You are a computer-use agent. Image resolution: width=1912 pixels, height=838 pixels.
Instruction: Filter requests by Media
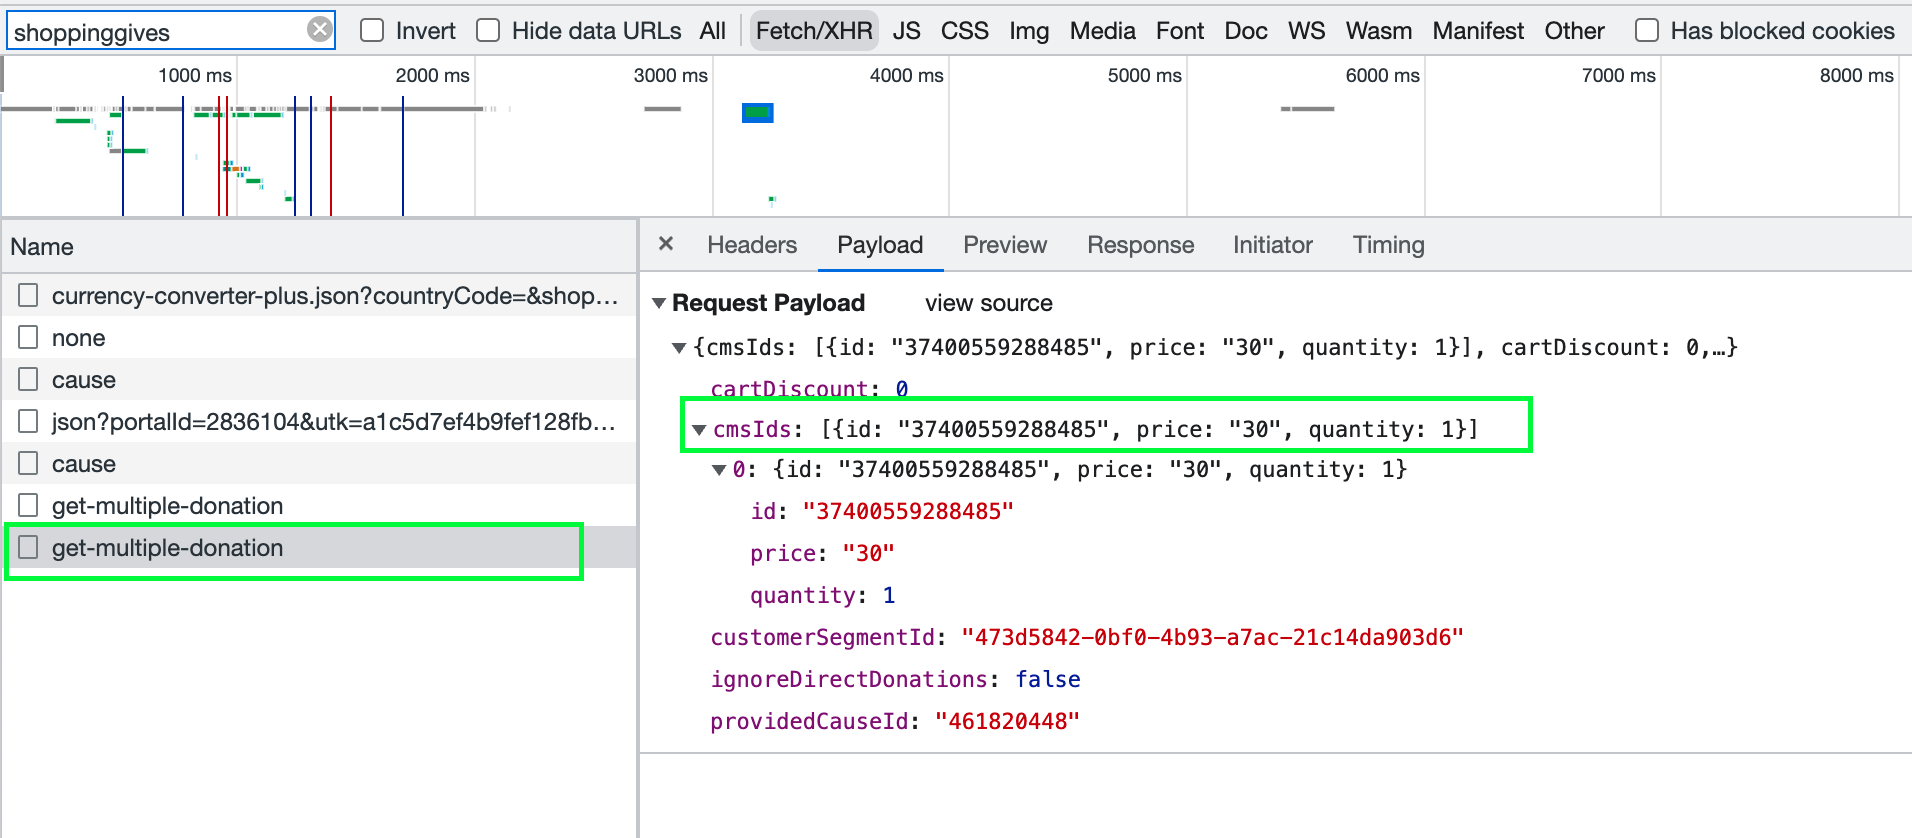[x=1102, y=31]
